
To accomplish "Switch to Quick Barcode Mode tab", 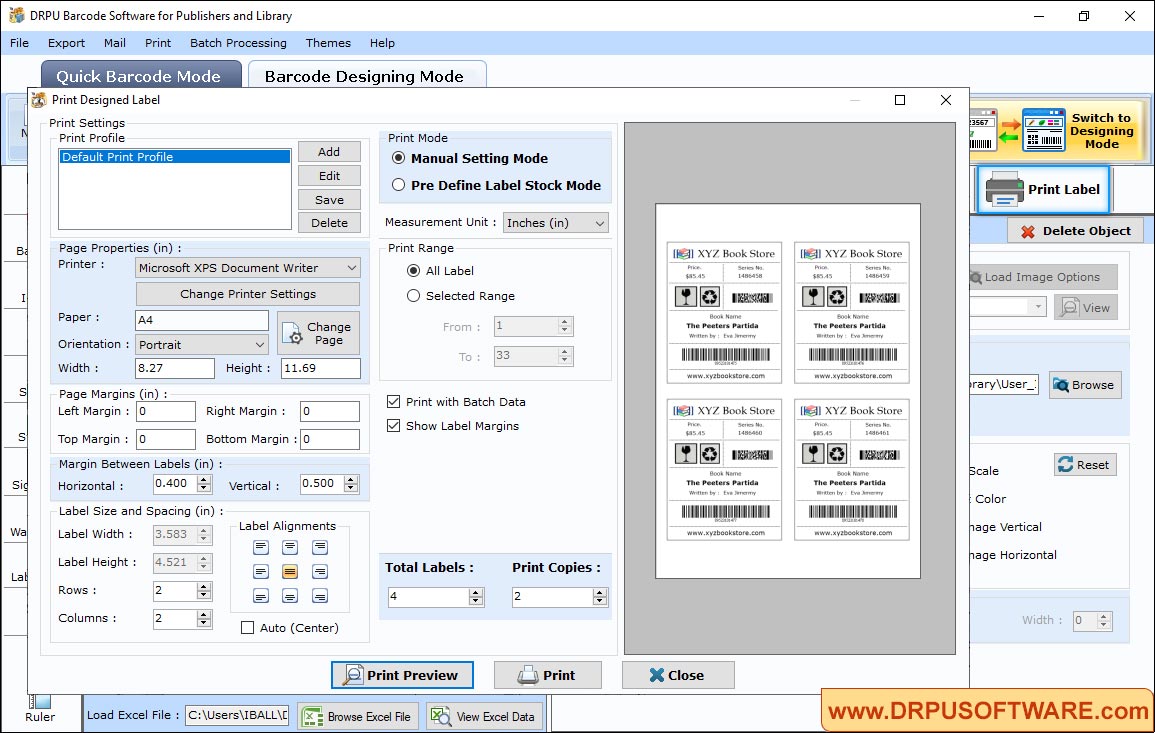I will pyautogui.click(x=141, y=75).
